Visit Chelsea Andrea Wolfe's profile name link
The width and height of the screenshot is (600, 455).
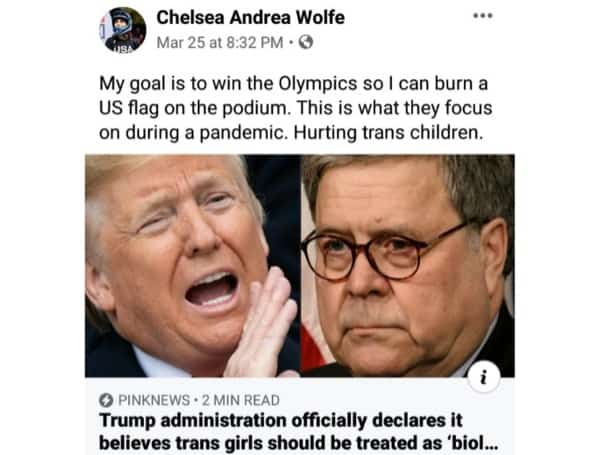(x=250, y=18)
